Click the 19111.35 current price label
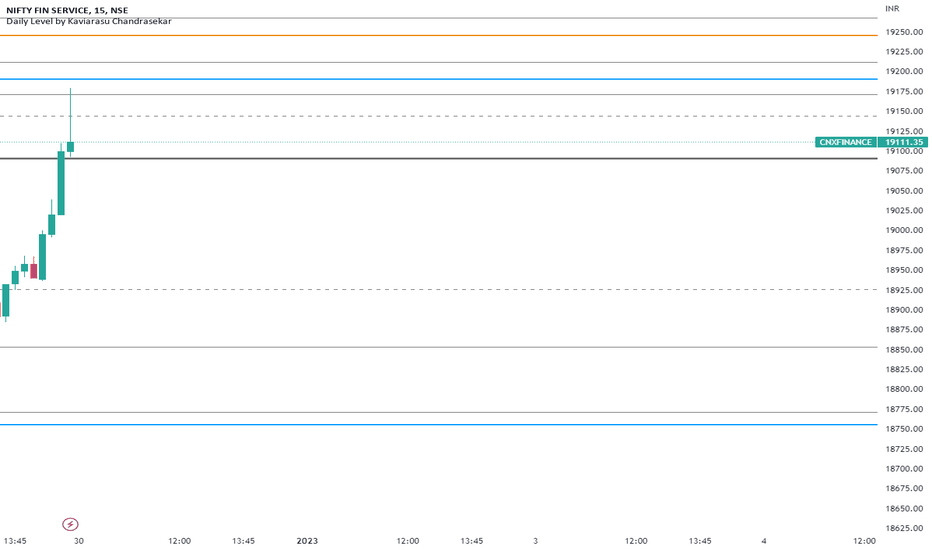The width and height of the screenshot is (932, 550). (x=903, y=142)
